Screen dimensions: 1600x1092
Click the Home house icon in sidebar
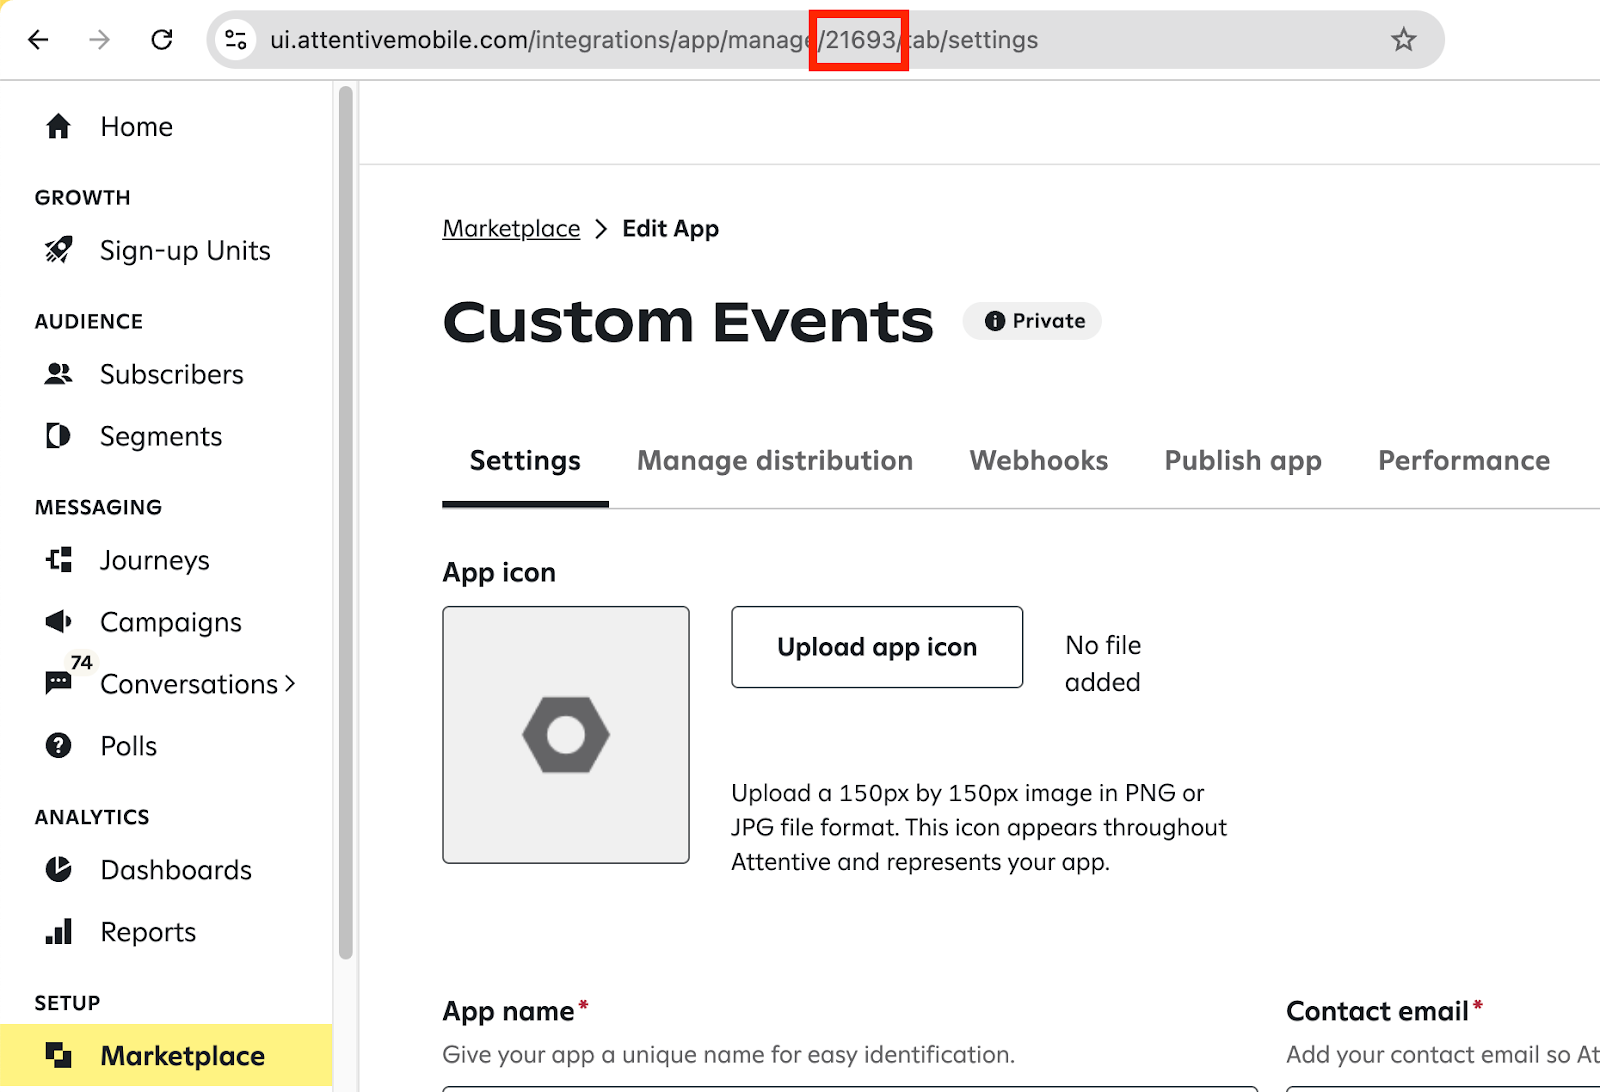coord(58,127)
